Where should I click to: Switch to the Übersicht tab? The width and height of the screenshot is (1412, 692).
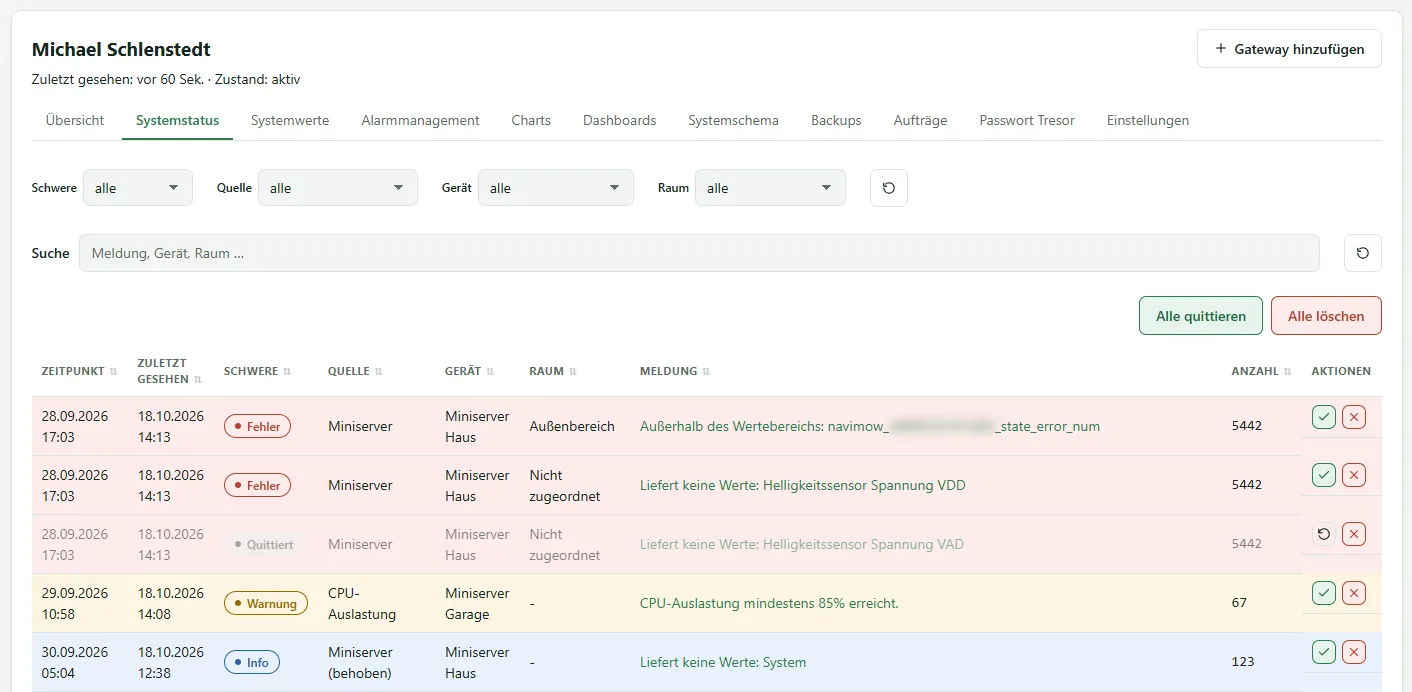[x=75, y=120]
